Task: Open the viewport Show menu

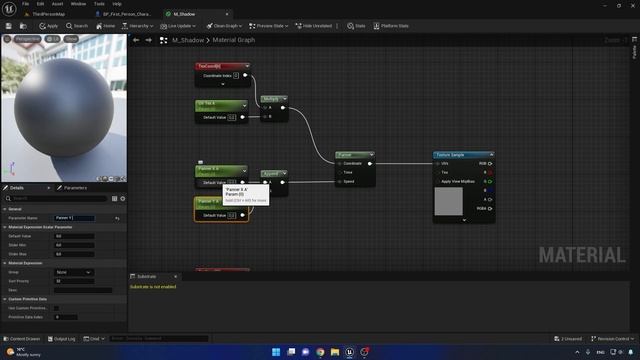Action: click(x=71, y=39)
